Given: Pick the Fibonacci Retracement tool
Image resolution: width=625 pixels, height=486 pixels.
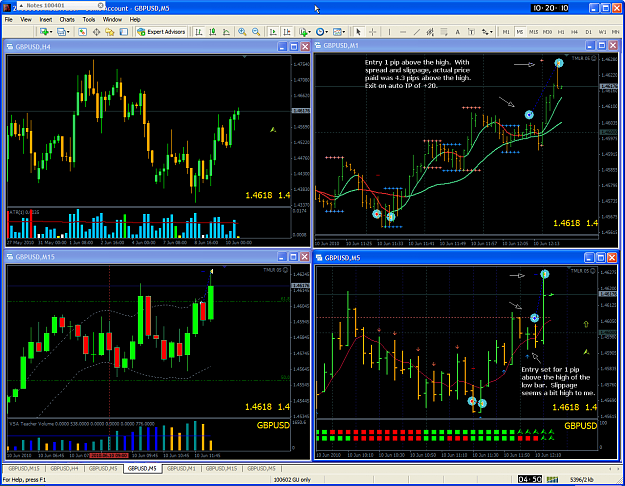Looking at the screenshot, I should coord(444,32).
